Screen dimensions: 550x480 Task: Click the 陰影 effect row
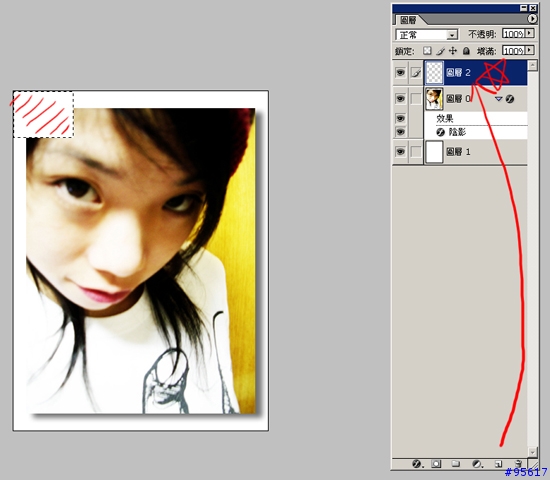pos(476,132)
